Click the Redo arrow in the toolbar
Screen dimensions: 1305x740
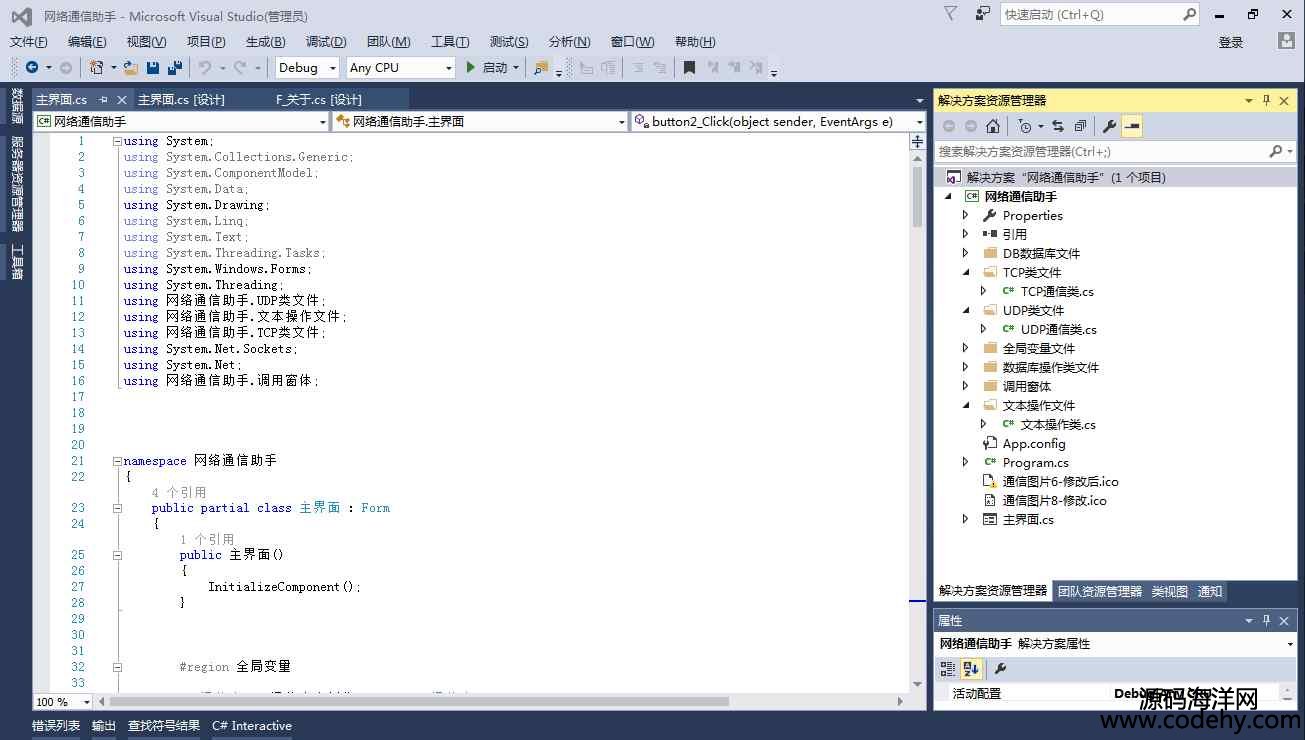(239, 68)
